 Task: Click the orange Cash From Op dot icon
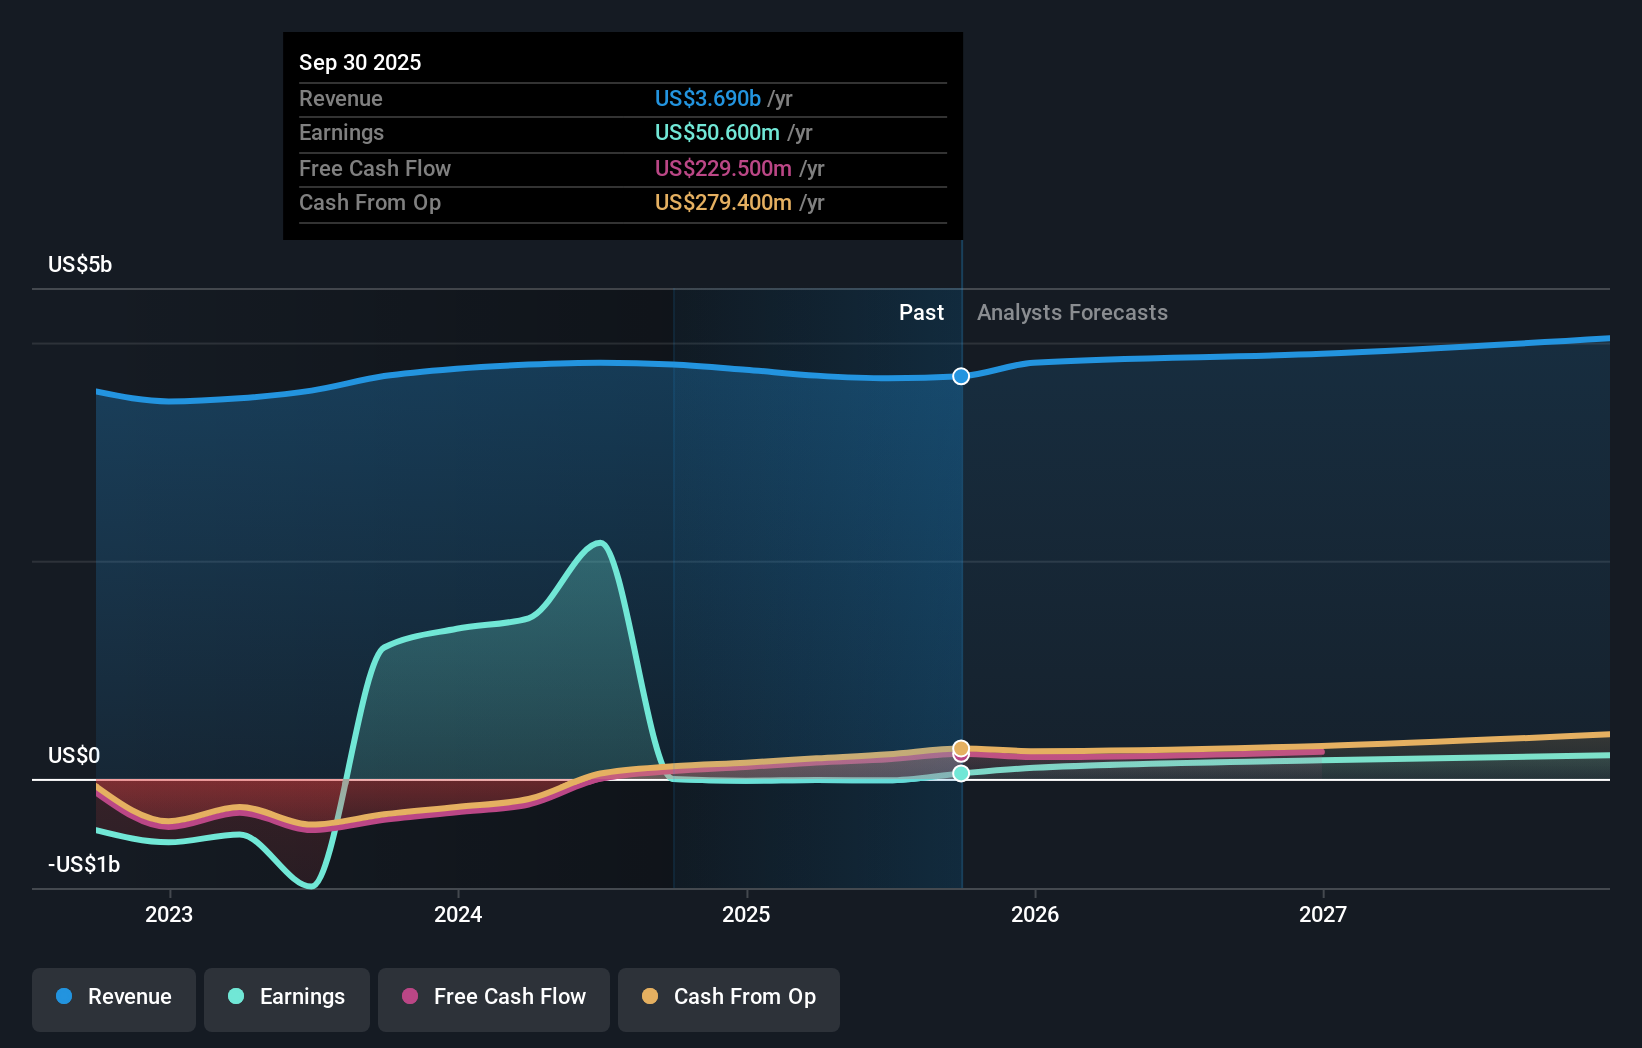pos(650,997)
